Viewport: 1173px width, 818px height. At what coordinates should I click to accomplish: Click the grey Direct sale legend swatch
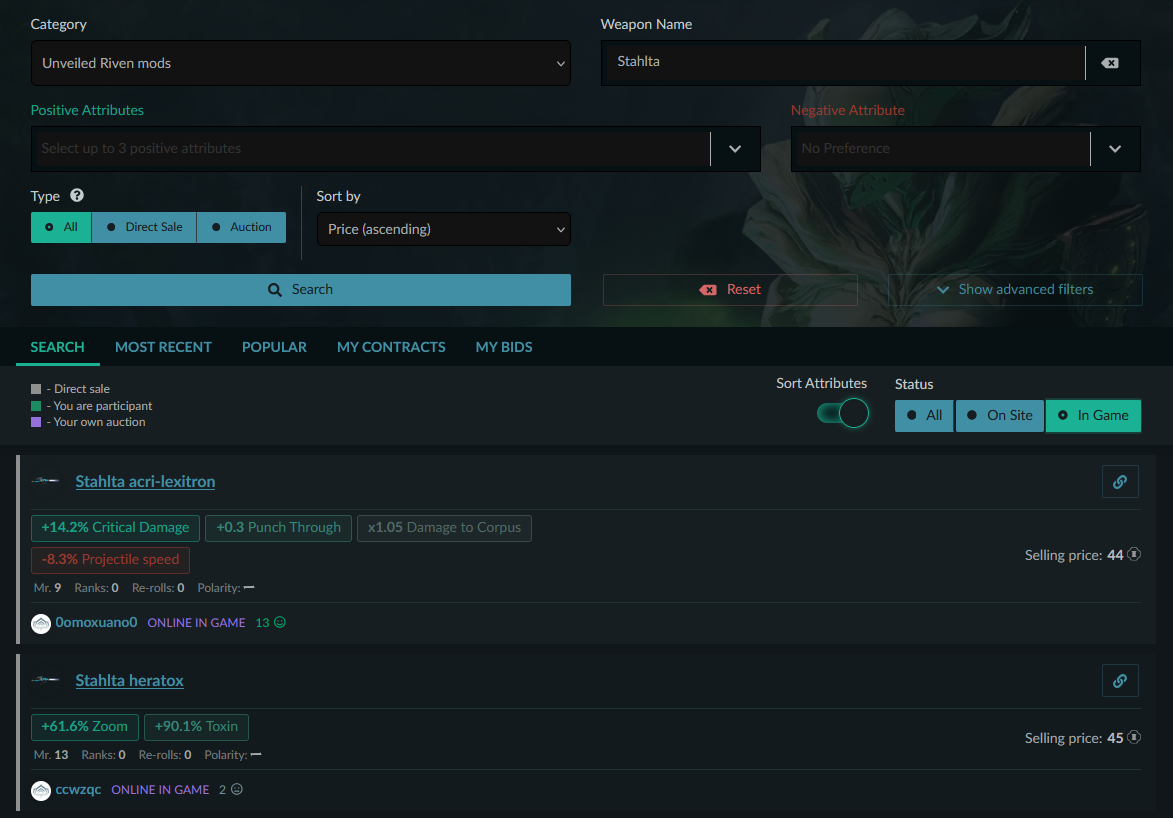click(36, 389)
